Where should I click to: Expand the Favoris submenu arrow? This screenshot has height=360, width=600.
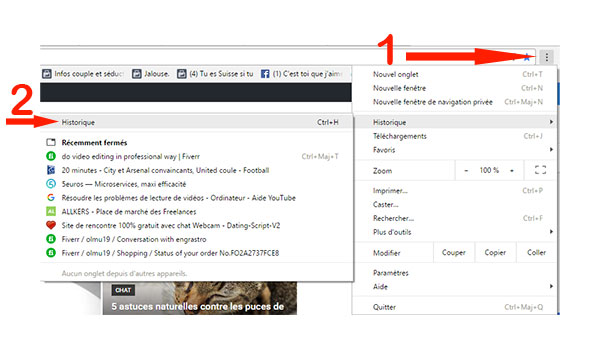(x=551, y=150)
